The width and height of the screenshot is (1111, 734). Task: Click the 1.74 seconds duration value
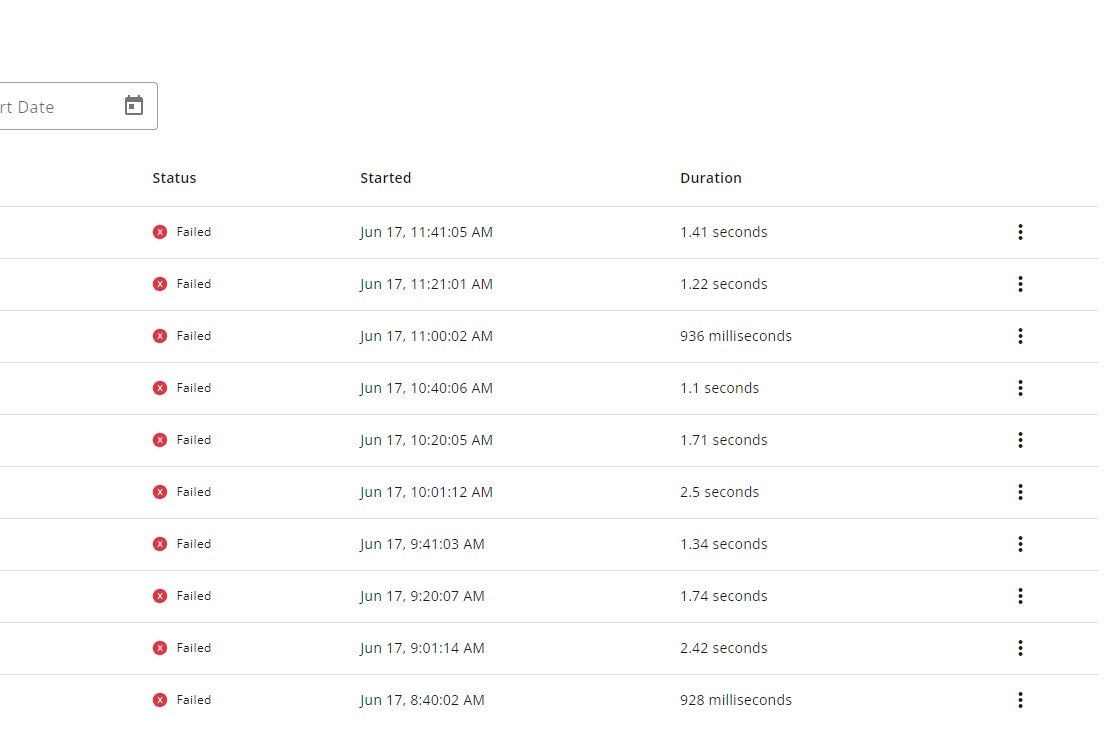[x=723, y=596]
